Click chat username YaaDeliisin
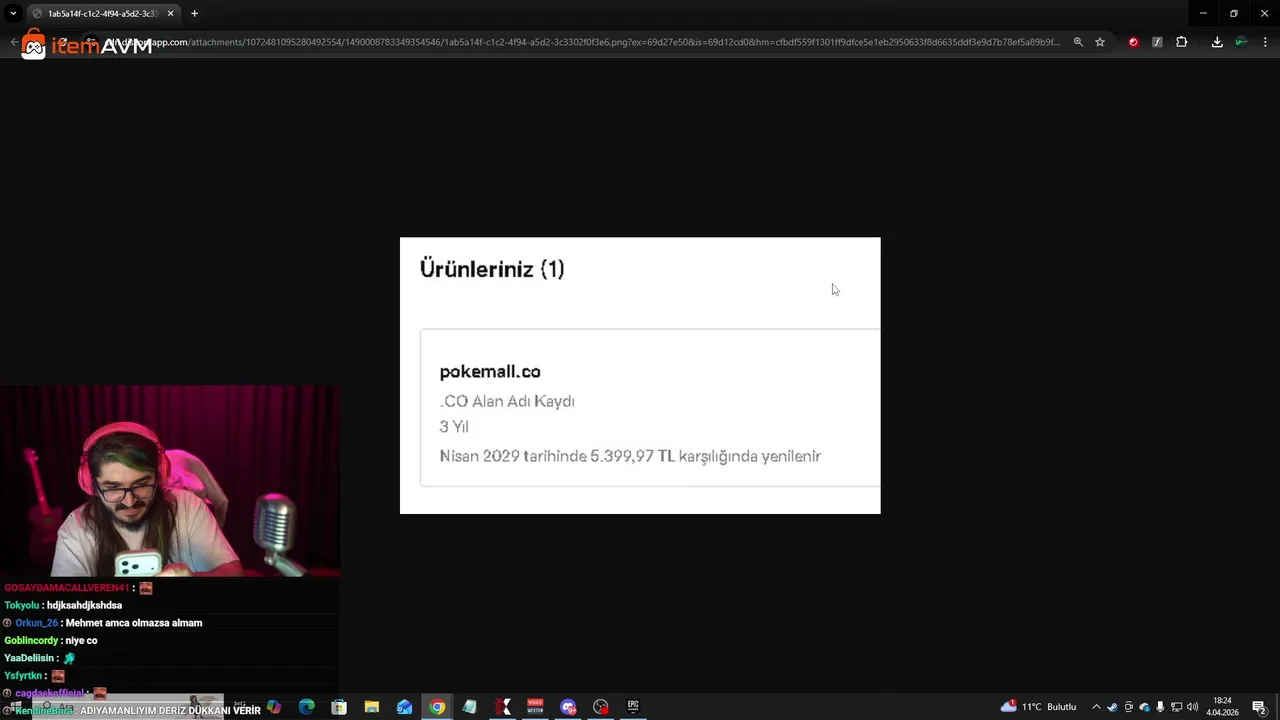The width and height of the screenshot is (1280, 720). click(x=28, y=658)
